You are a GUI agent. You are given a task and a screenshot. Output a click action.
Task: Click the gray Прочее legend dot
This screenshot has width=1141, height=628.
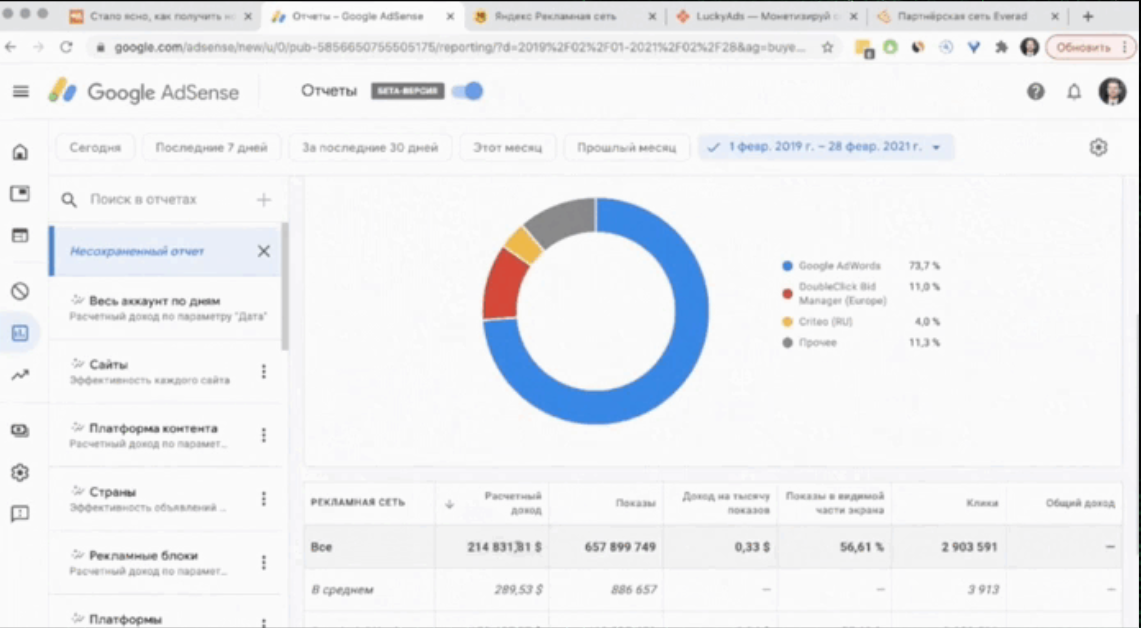pyautogui.click(x=787, y=343)
